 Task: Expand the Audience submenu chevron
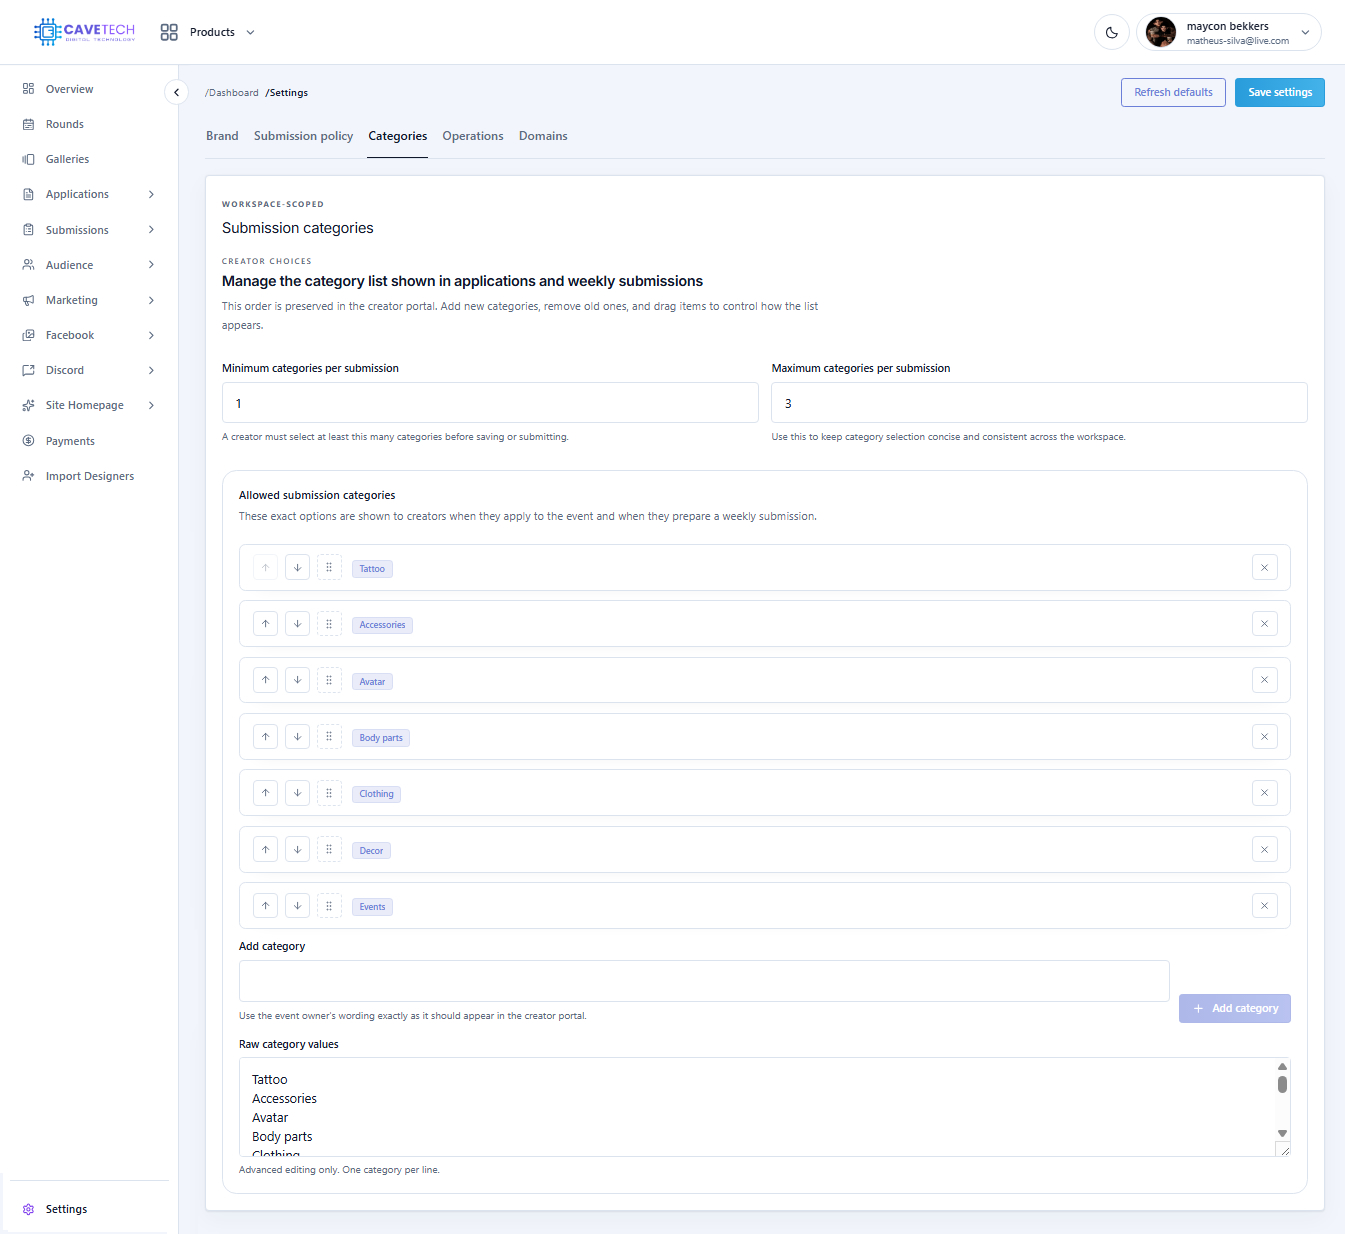151,265
